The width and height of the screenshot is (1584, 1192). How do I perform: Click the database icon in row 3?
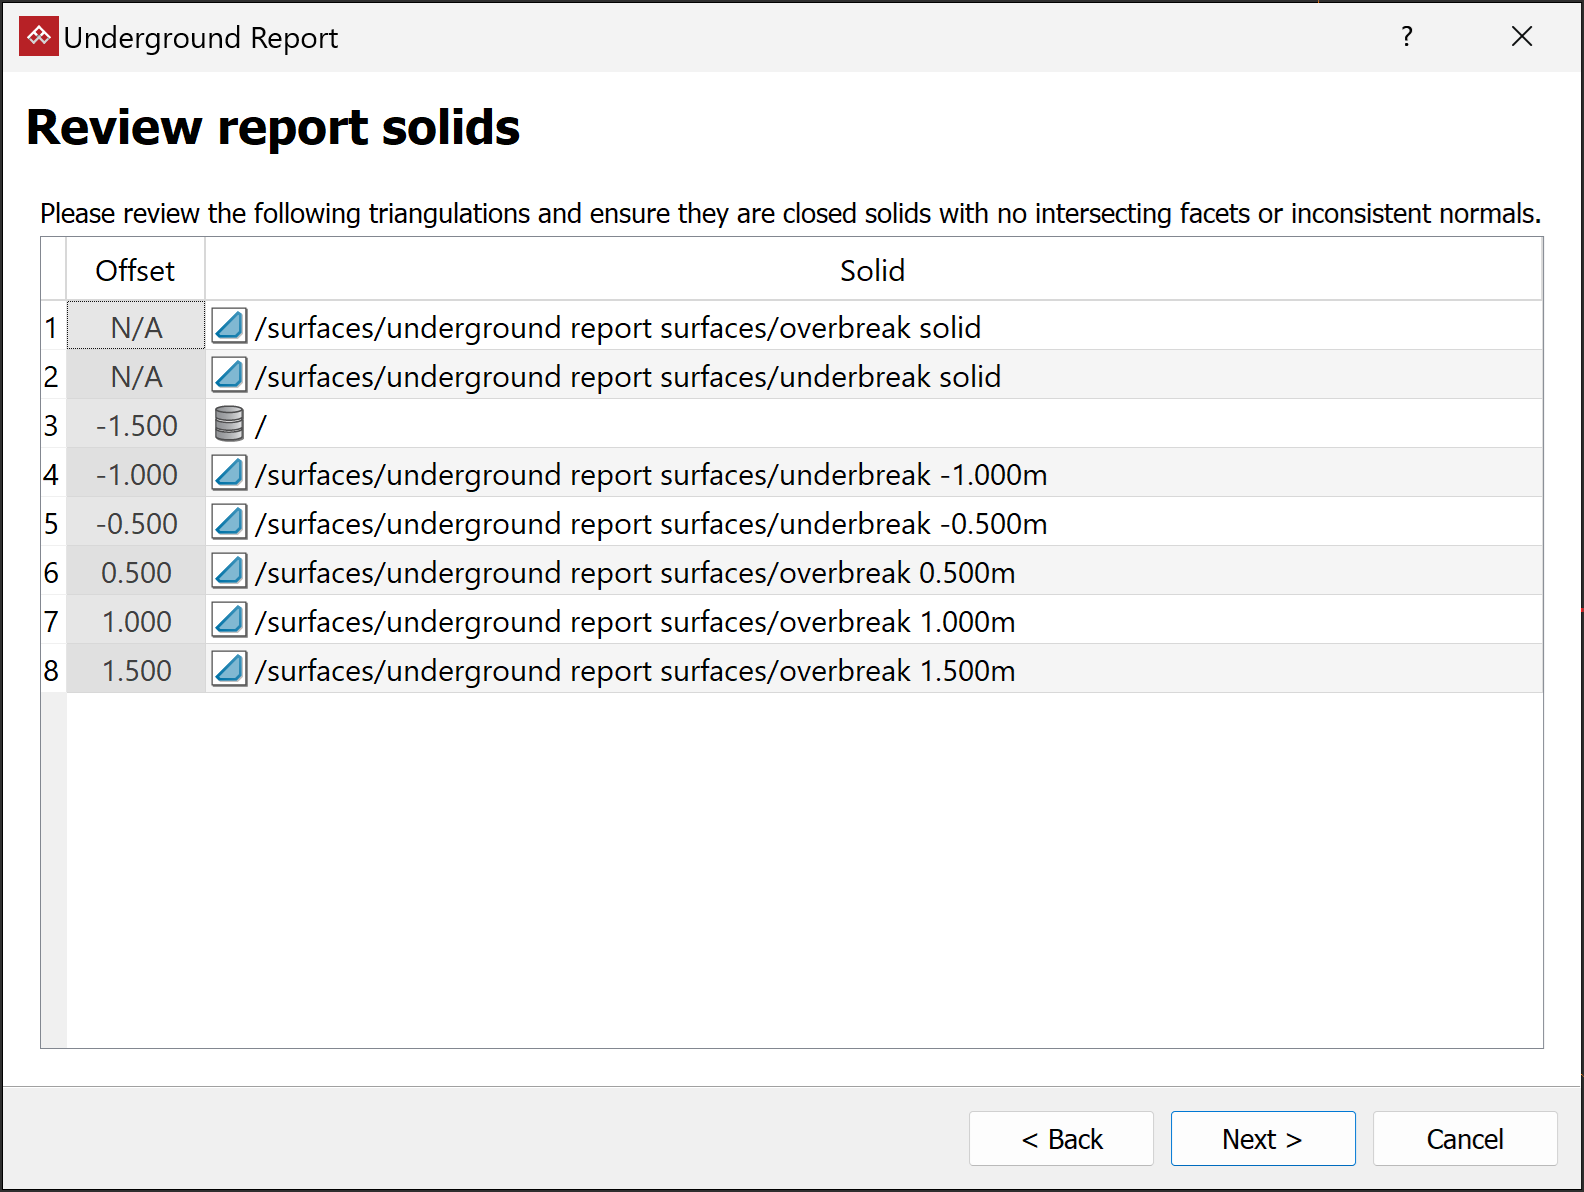click(x=229, y=424)
